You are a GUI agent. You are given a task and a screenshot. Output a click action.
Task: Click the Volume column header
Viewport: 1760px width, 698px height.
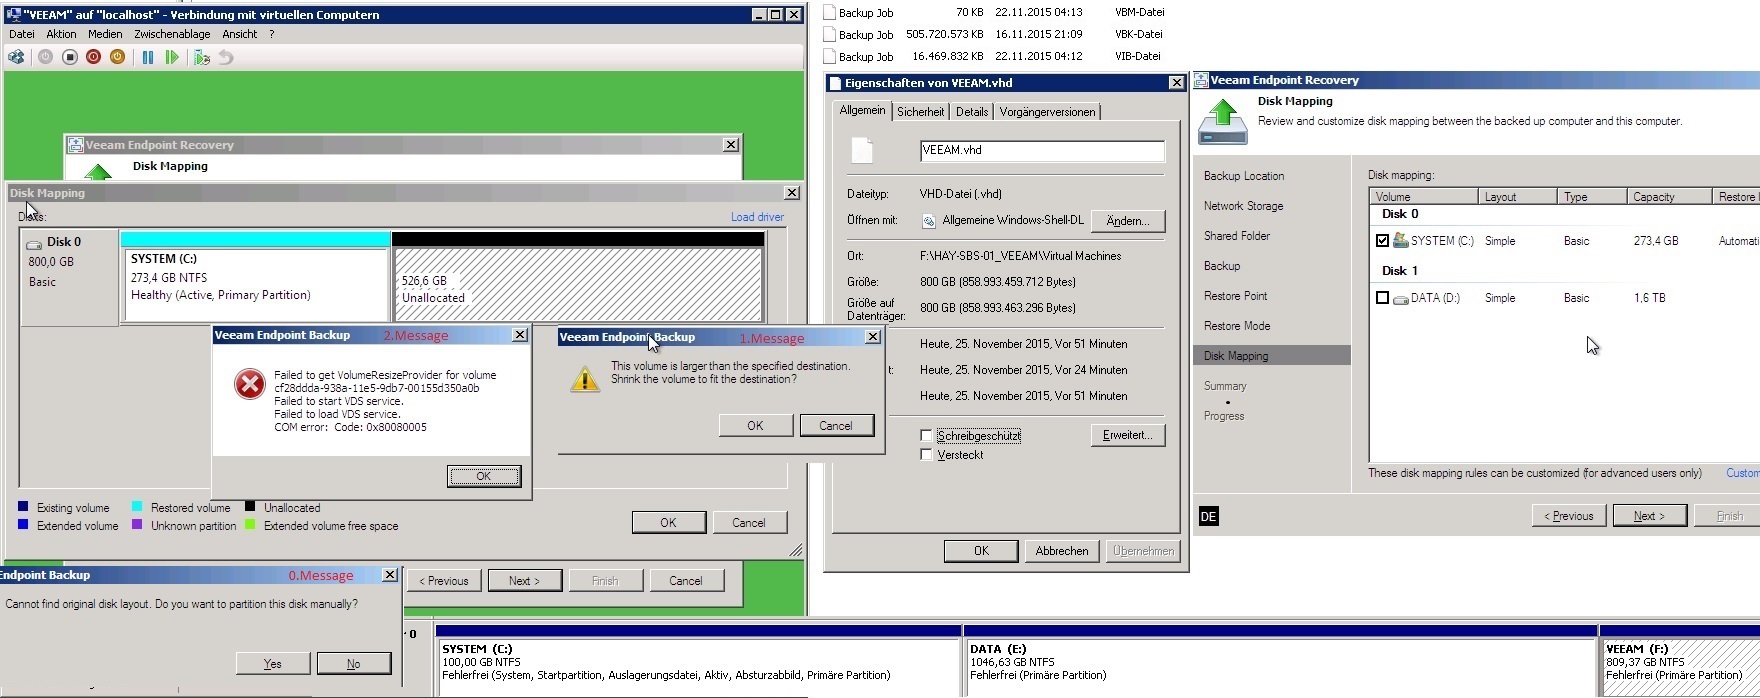click(x=1423, y=197)
